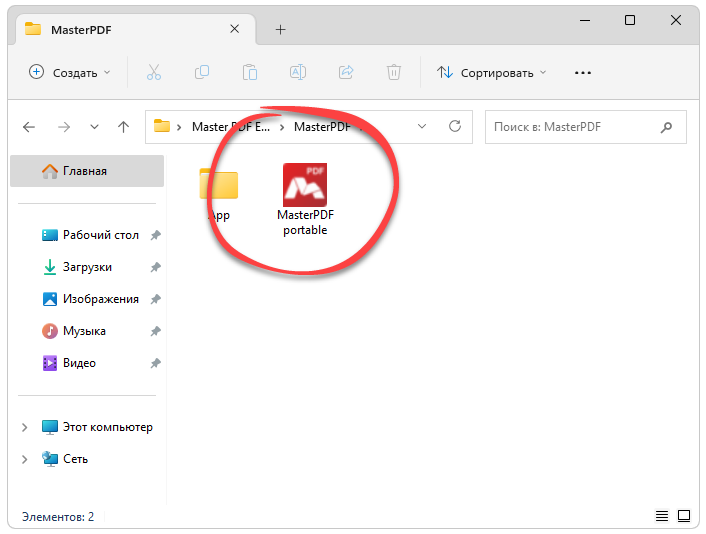Go up one folder level
This screenshot has height=534, width=706.
coord(123,127)
